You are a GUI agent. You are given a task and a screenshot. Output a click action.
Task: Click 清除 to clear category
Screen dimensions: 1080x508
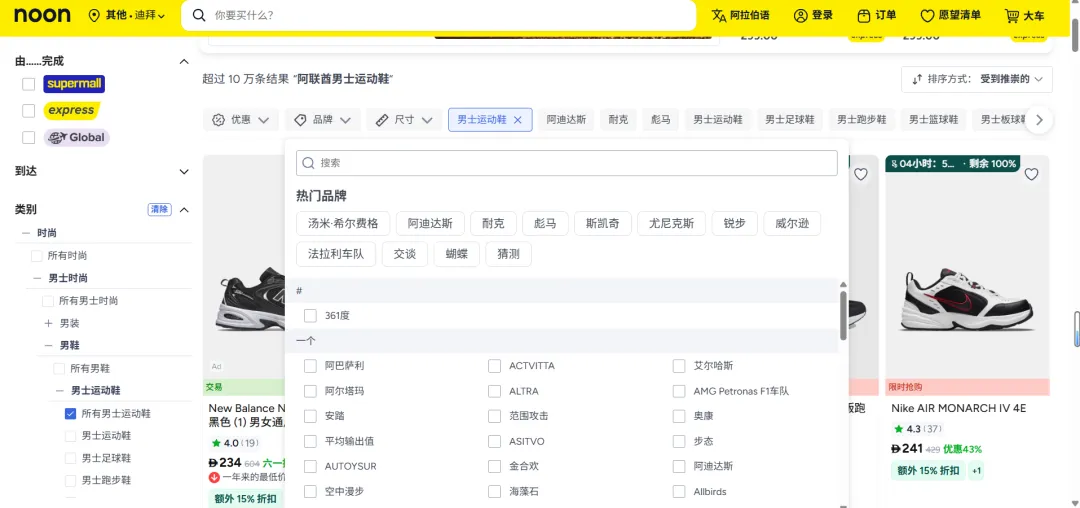click(x=159, y=209)
